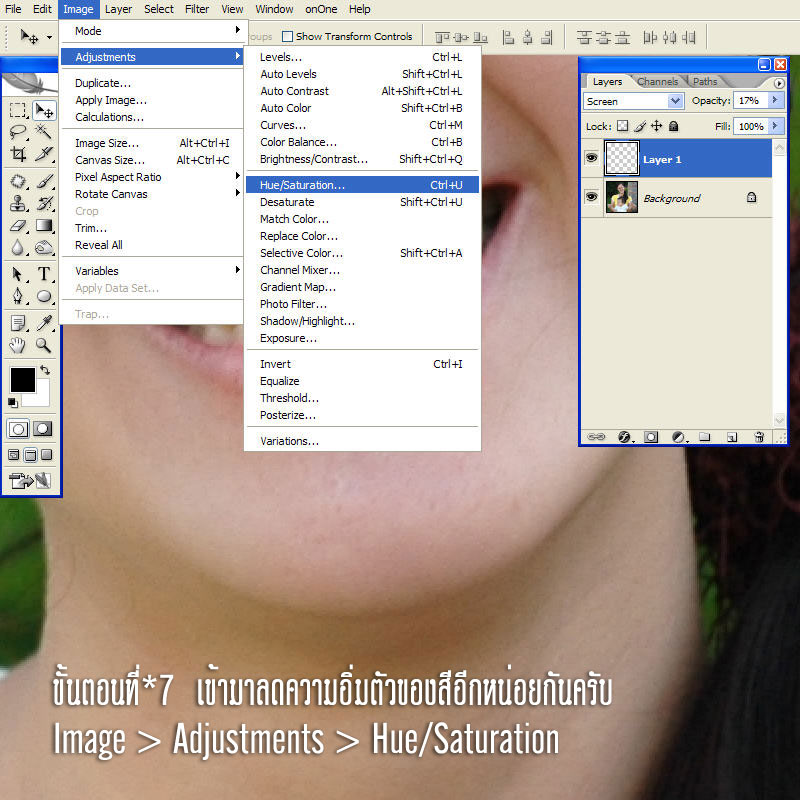Viewport: 800px width, 800px height.
Task: Add a layer mask
Action: pos(651,437)
